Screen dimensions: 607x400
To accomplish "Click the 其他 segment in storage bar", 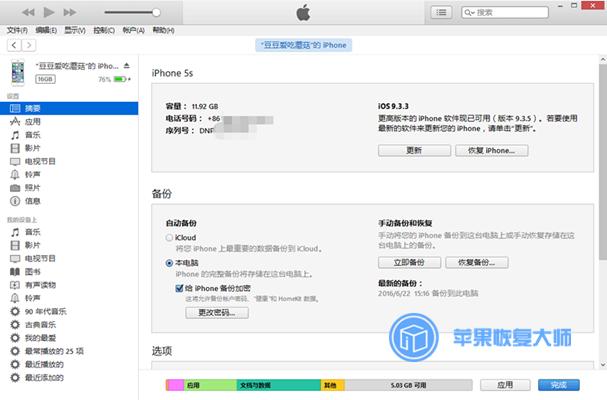I will 333,385.
